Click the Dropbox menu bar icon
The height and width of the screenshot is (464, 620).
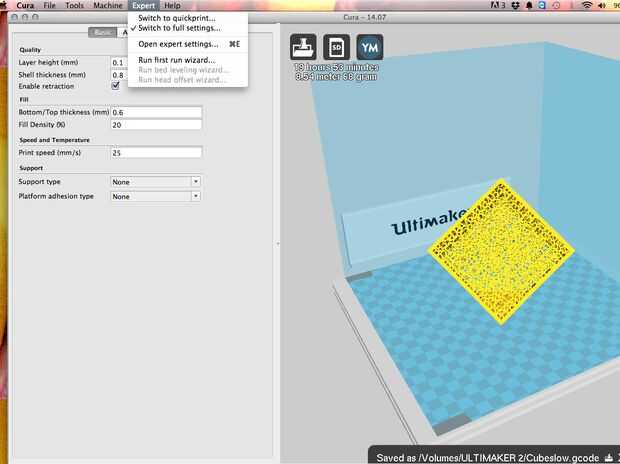515,5
